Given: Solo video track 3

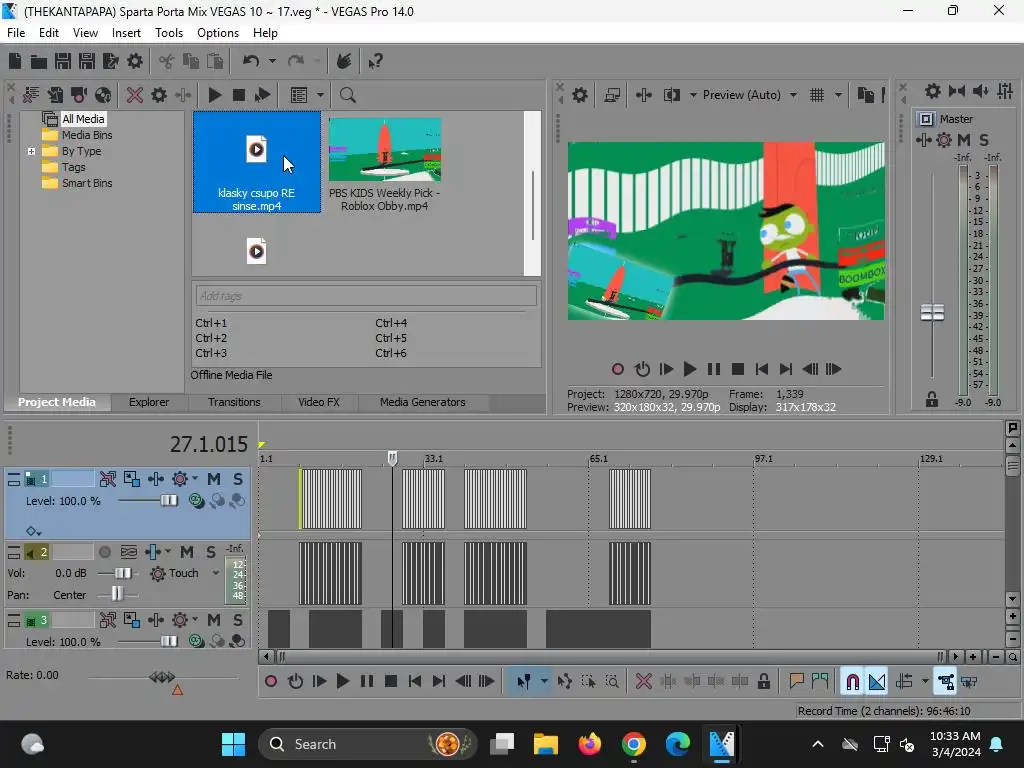Looking at the screenshot, I should (238, 620).
